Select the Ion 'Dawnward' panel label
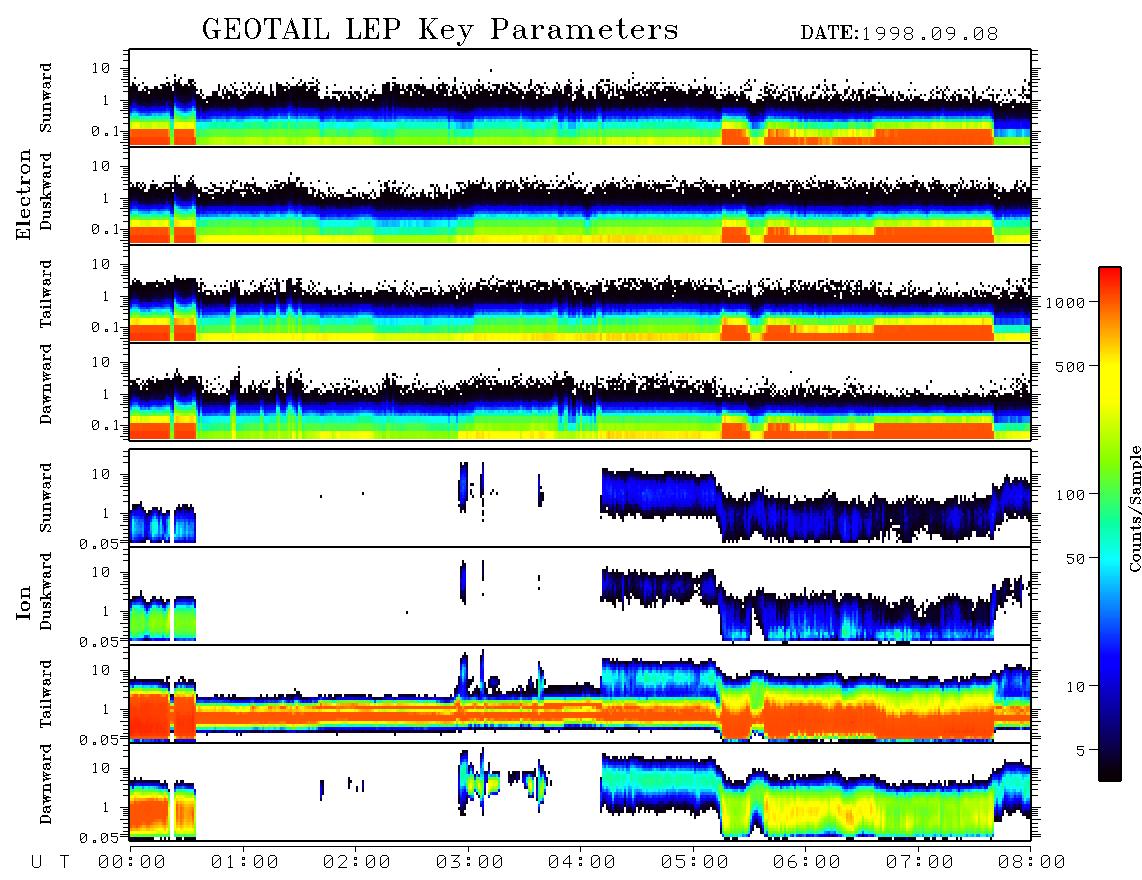Viewport: 1142px width, 880px height. (46, 784)
